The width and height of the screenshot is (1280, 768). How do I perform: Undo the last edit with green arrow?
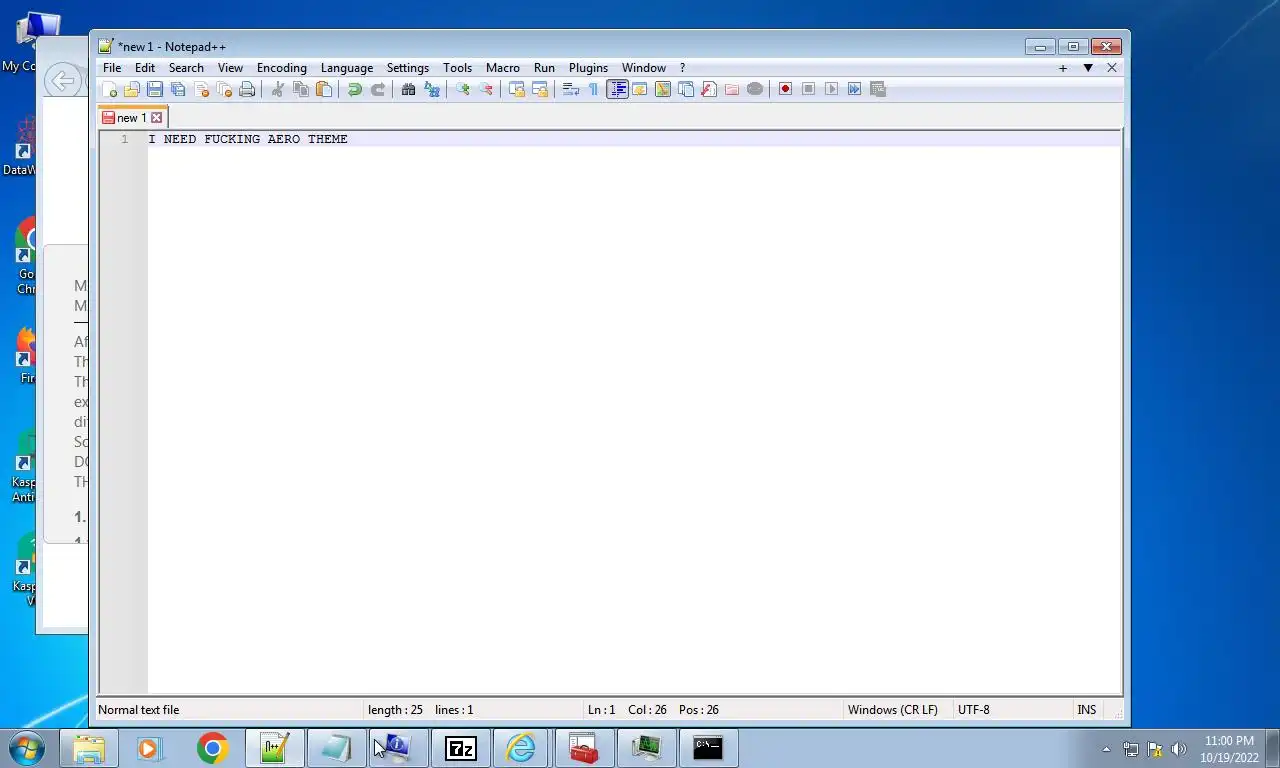(355, 89)
